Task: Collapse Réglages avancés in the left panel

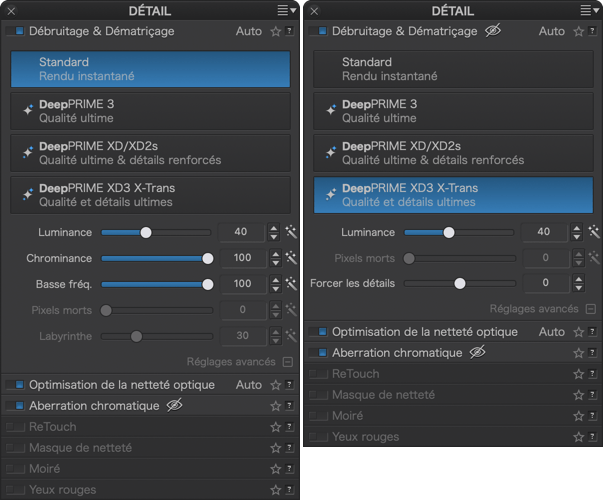Action: click(x=288, y=362)
